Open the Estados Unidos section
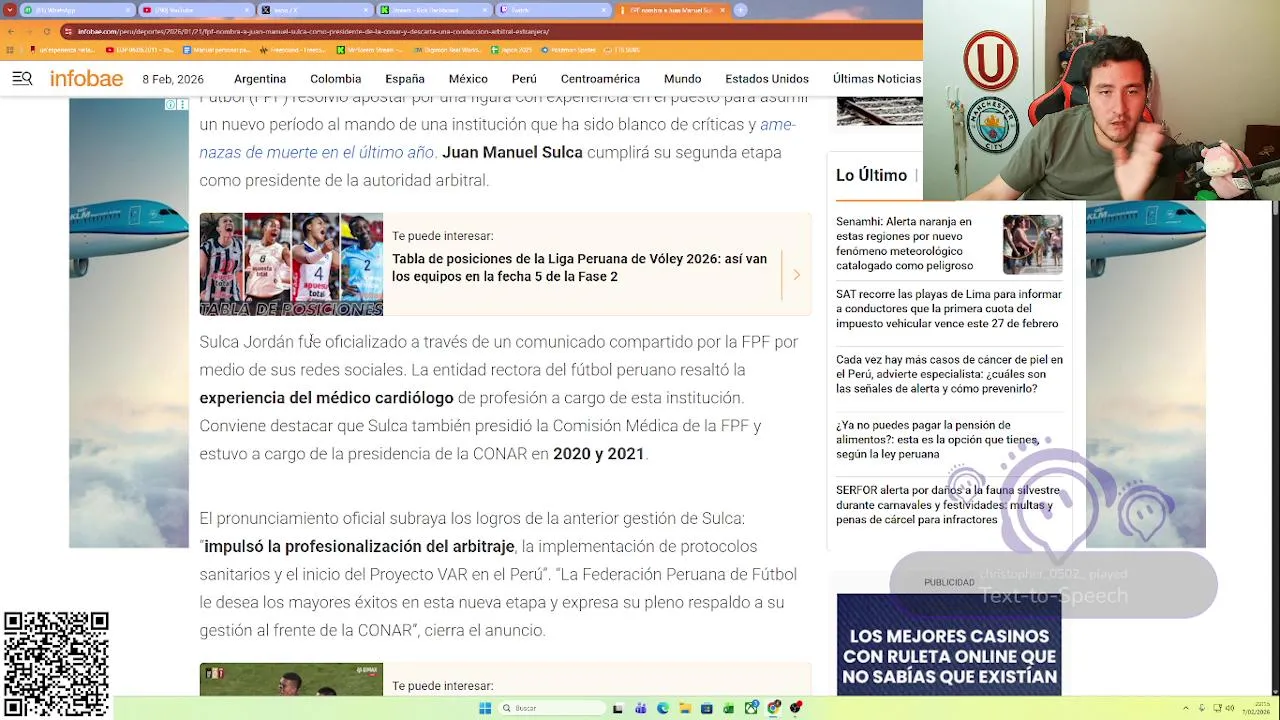This screenshot has height=720, width=1280. pos(767,79)
